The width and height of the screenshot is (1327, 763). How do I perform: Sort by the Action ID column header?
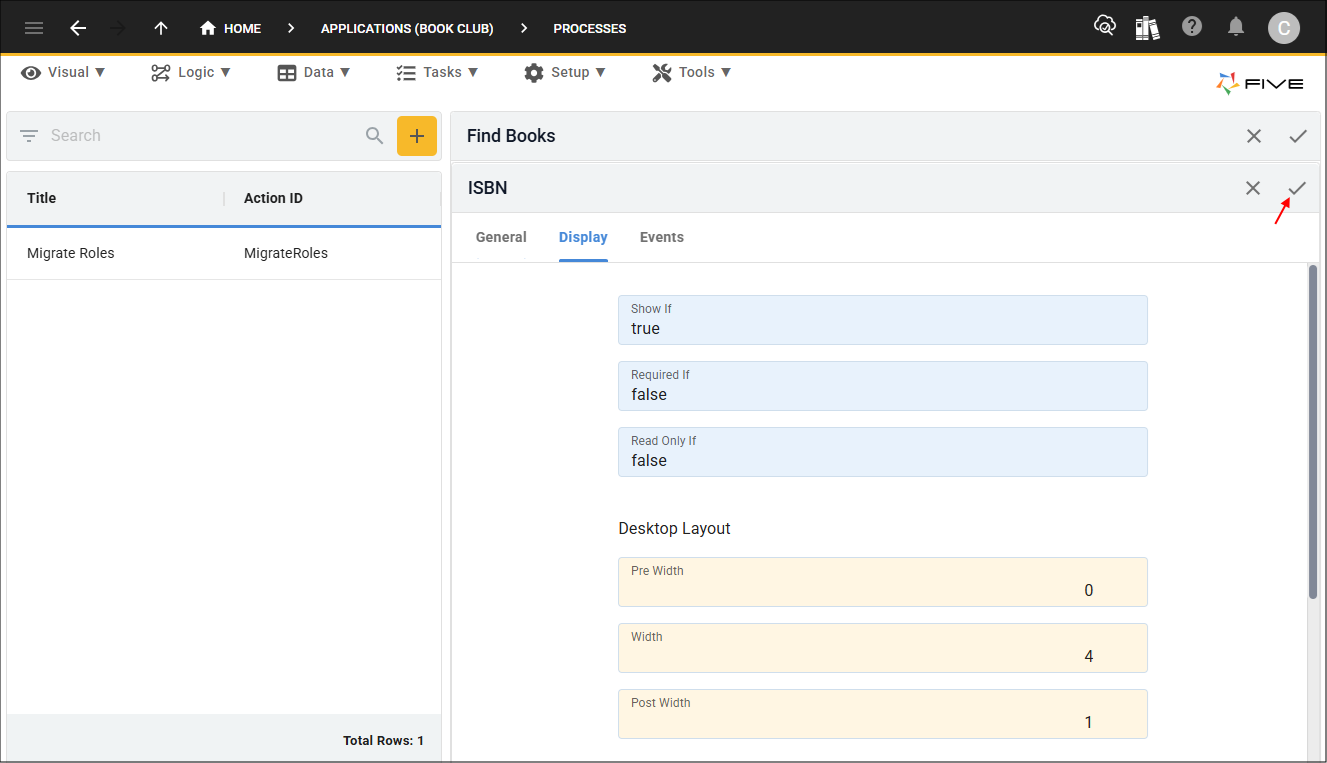click(273, 198)
